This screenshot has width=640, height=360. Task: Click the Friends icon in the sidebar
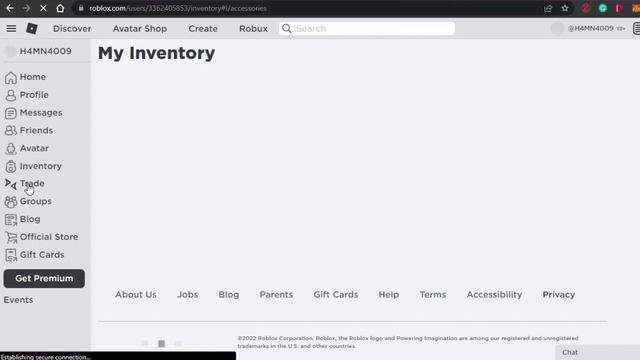coord(11,131)
